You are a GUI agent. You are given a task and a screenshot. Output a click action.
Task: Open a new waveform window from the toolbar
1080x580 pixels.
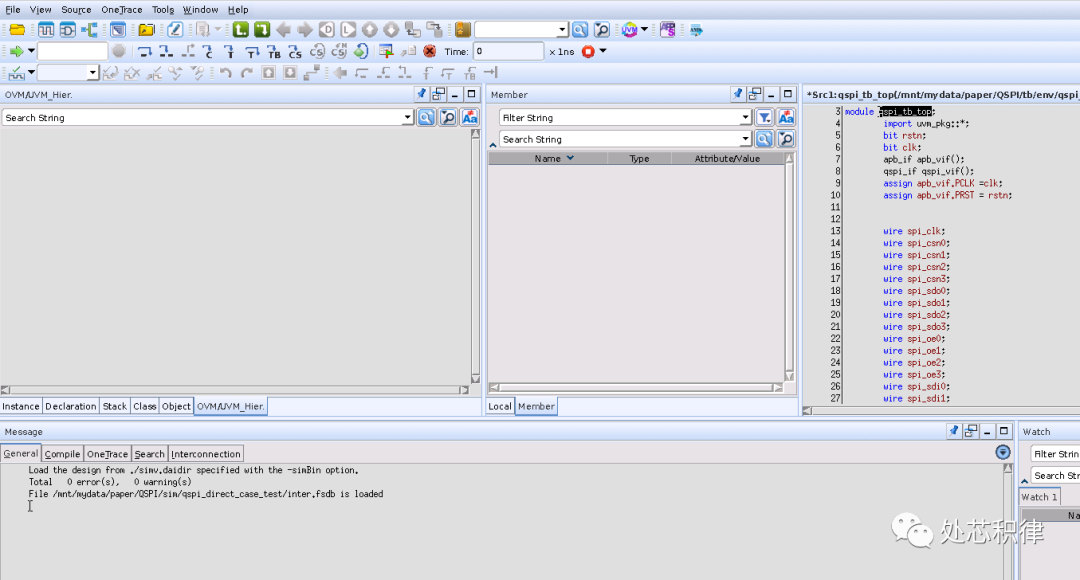pos(47,30)
